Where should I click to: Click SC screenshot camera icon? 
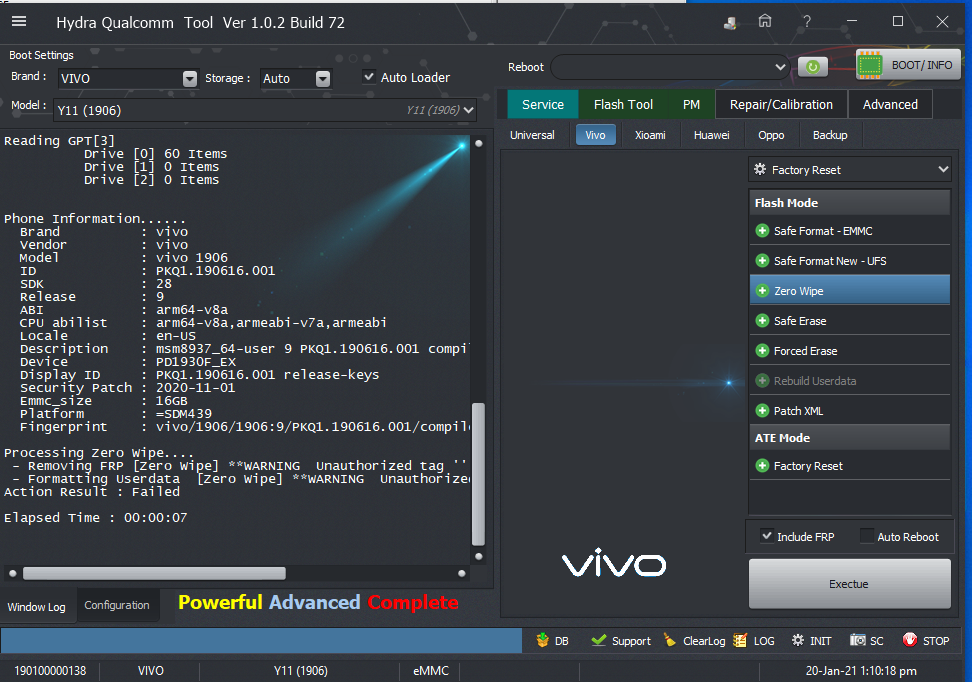857,640
